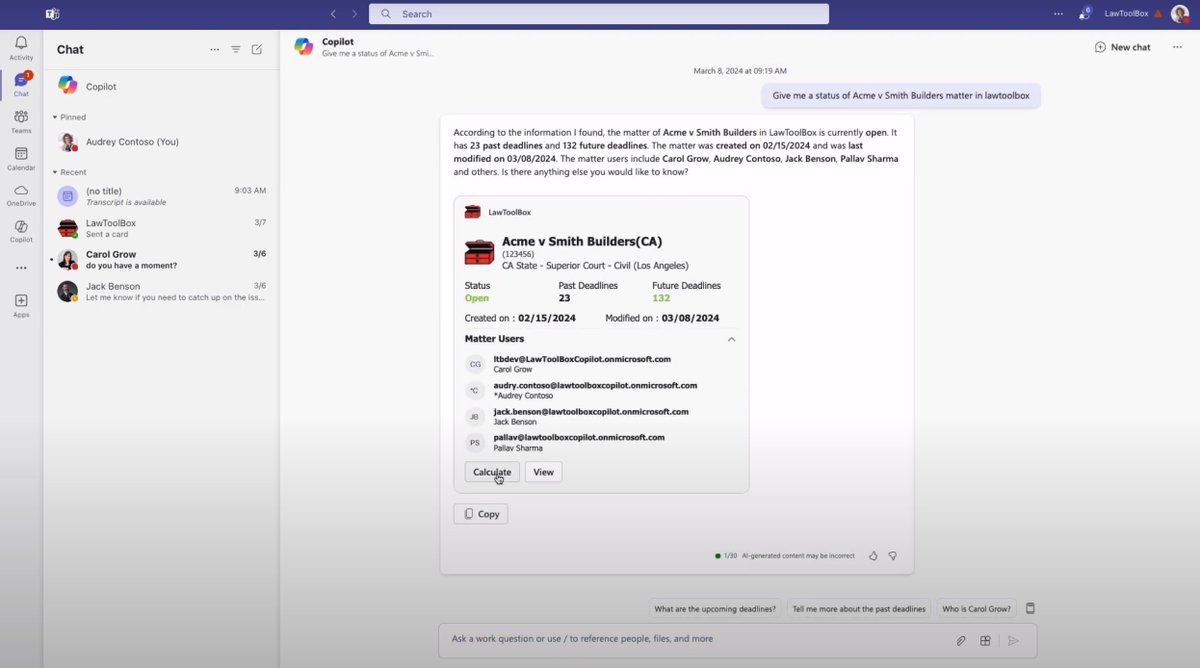Open the Carol Grow chat
This screenshot has width=1200, height=668.
(x=161, y=260)
